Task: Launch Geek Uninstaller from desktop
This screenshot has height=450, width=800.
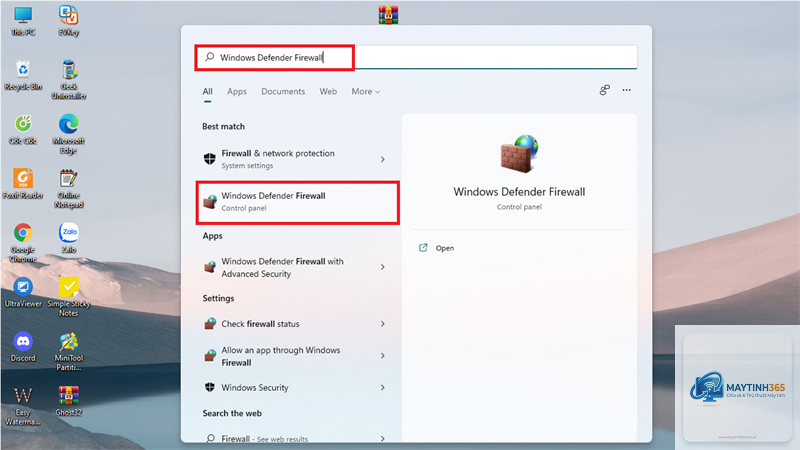Action: [x=68, y=80]
